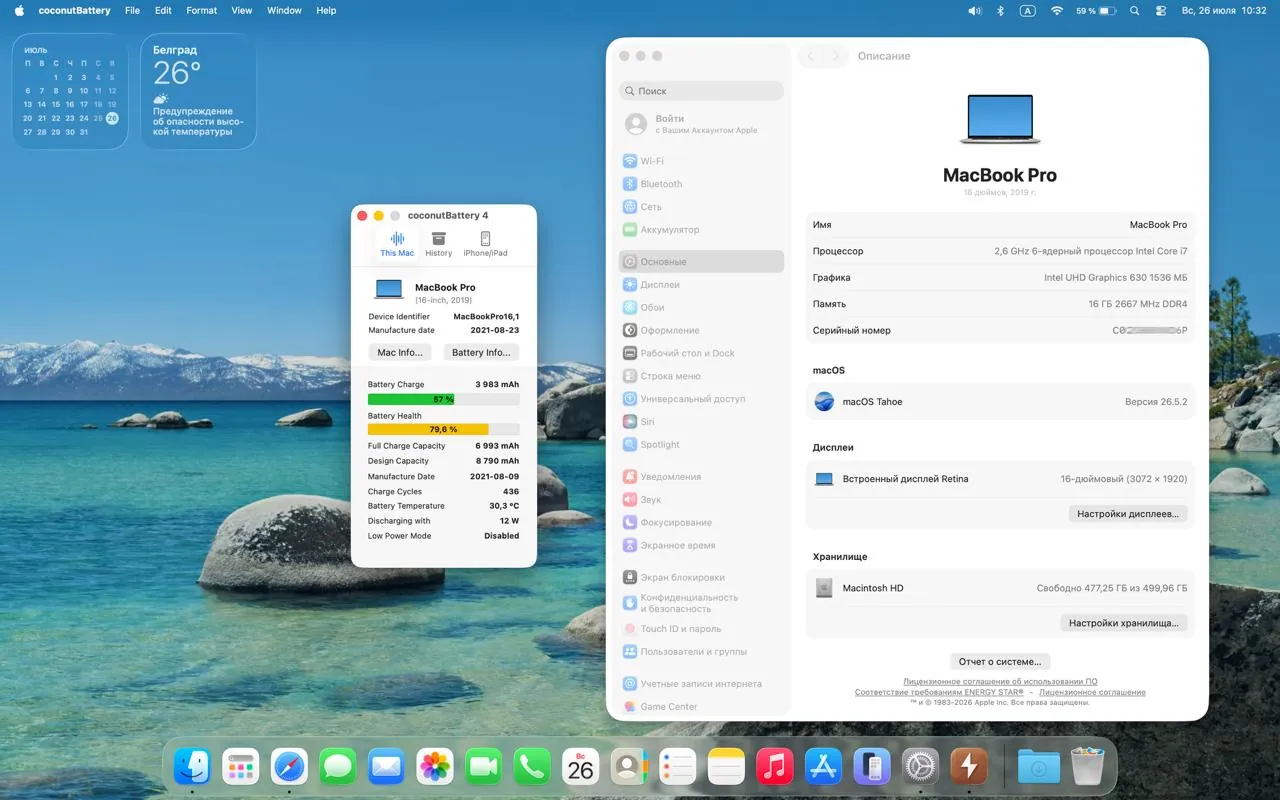Open Рабочий стол и Dock settings
This screenshot has width=1280, height=800.
tap(701, 353)
